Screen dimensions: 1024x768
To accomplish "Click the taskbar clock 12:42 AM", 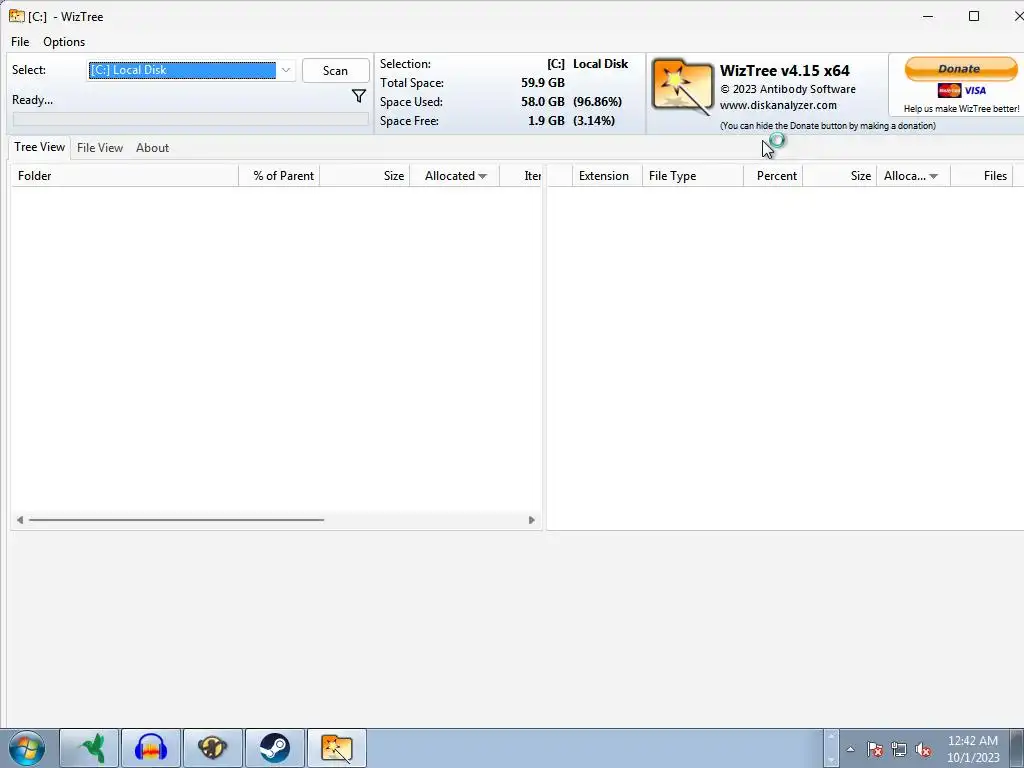I will tap(972, 741).
